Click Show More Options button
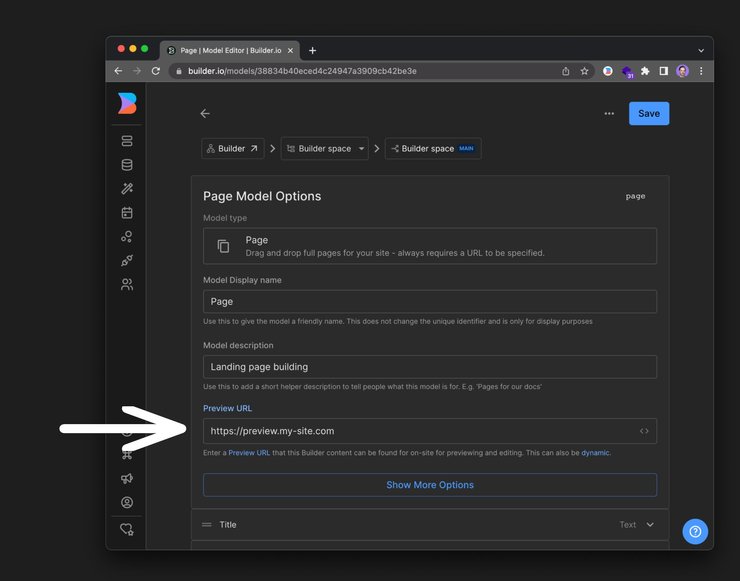 pyautogui.click(x=430, y=485)
